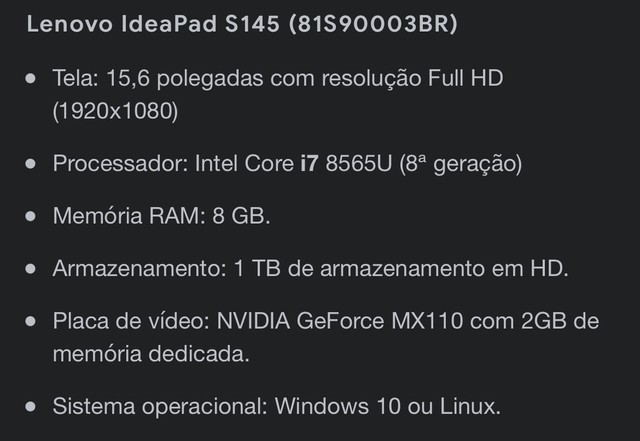The height and width of the screenshot is (441, 640).
Task: Click the bullet before Processador
Action: pyautogui.click(x=31, y=164)
